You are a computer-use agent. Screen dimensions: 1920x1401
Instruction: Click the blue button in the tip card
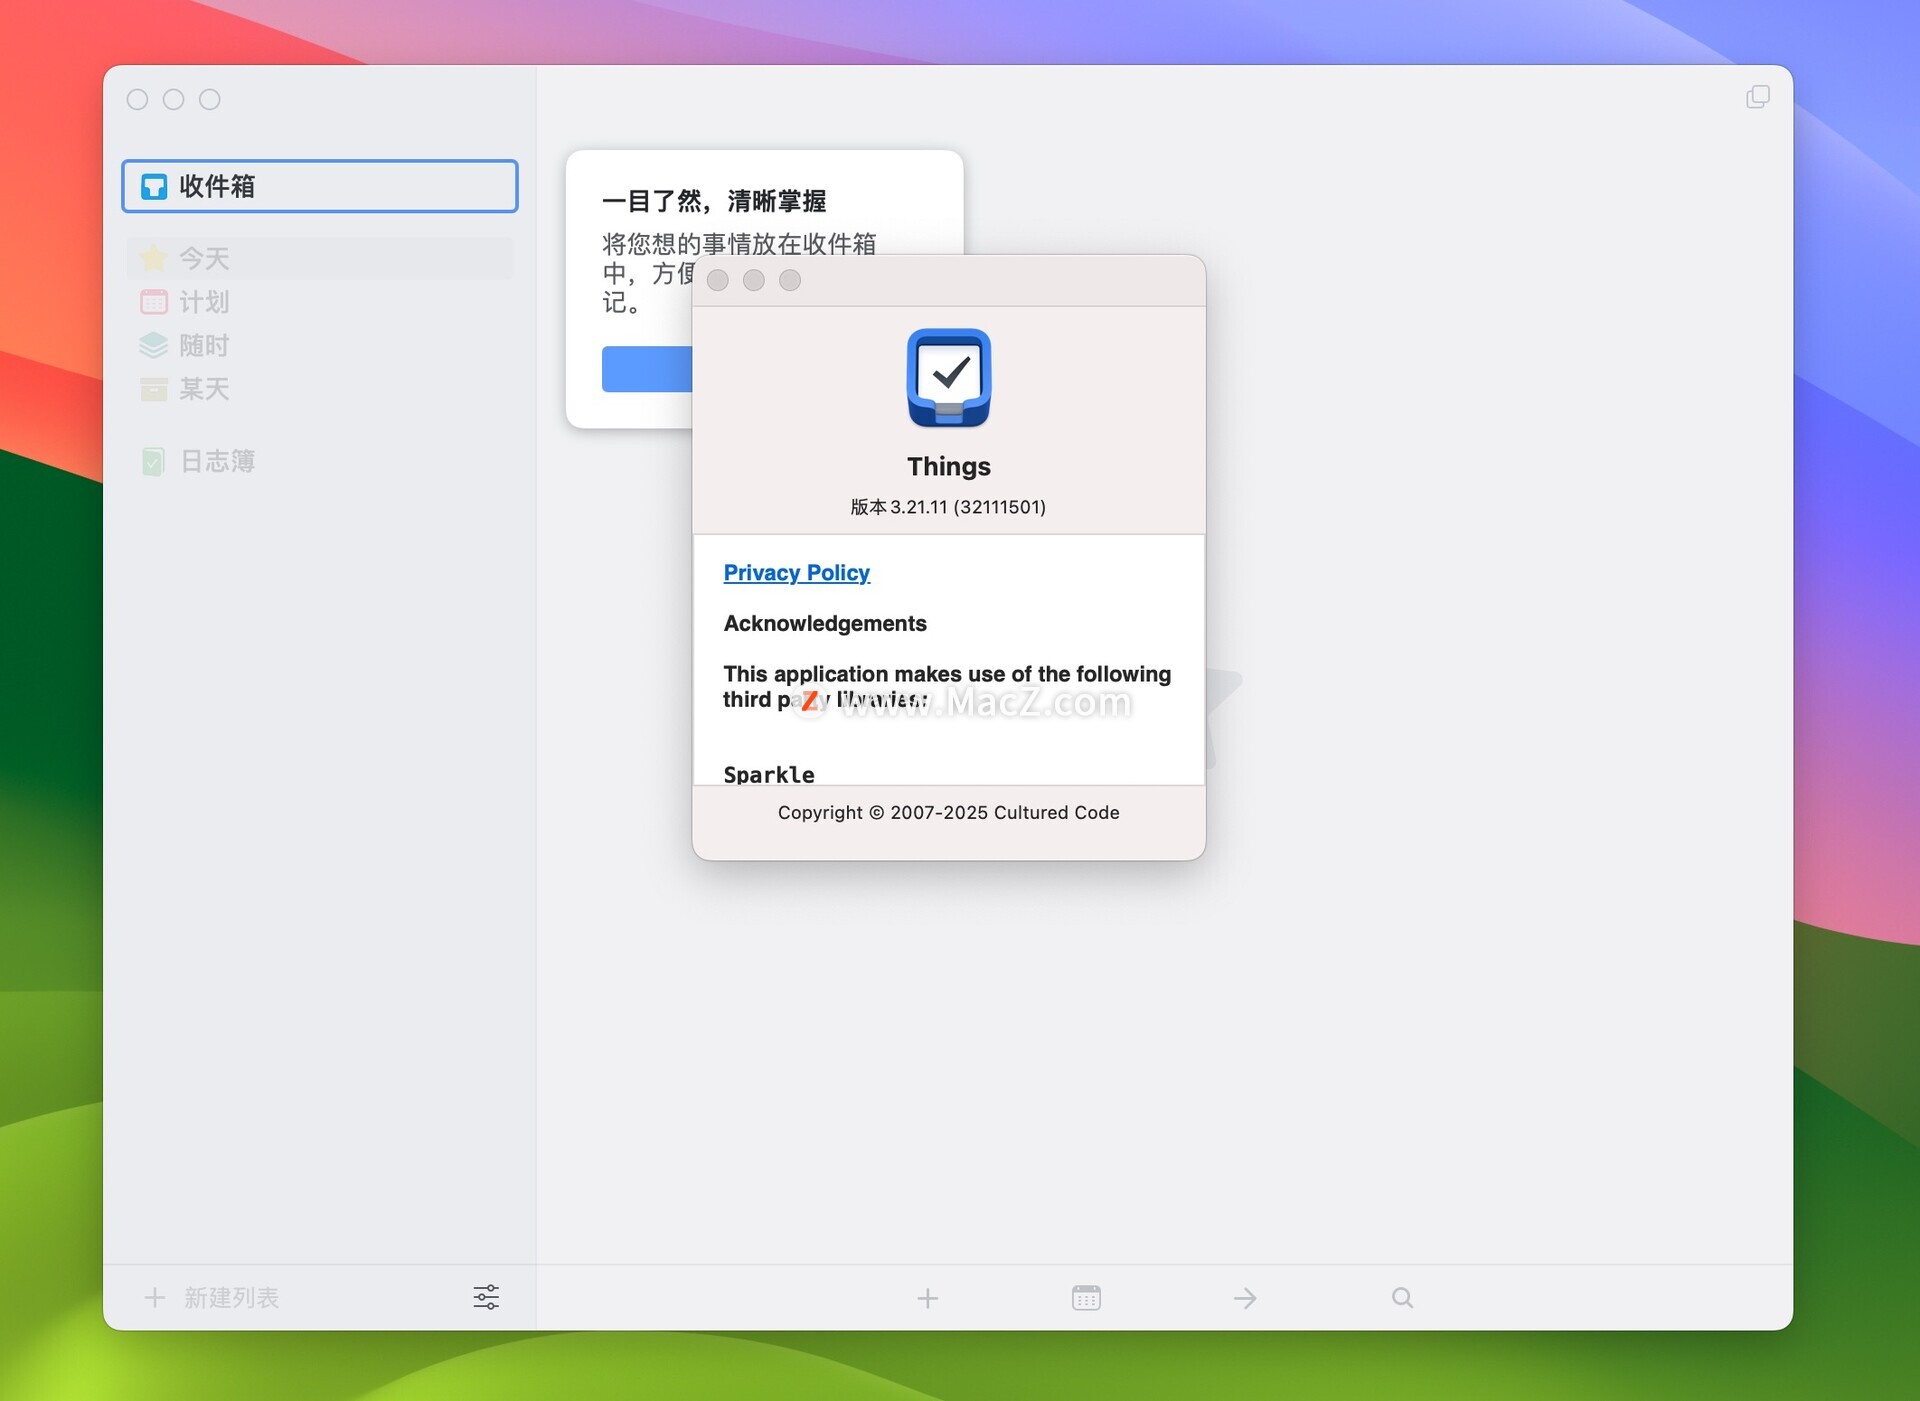point(647,369)
